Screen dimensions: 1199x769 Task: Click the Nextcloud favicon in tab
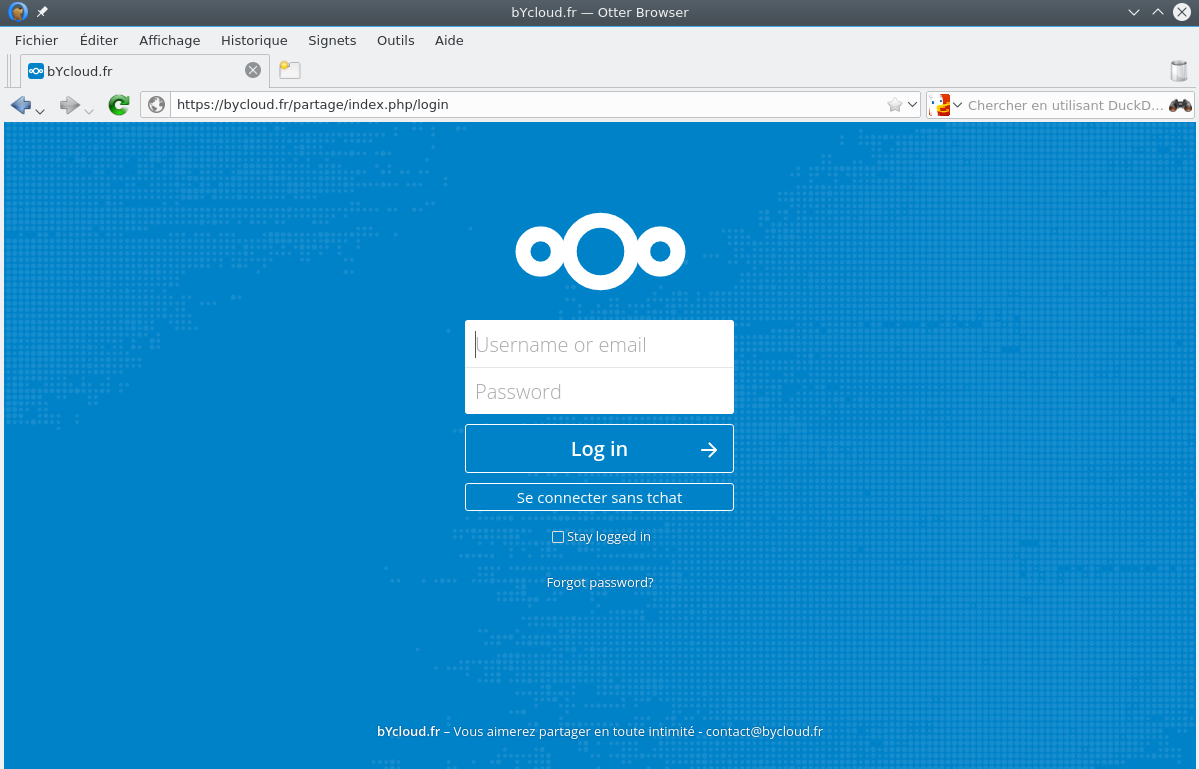[36, 71]
